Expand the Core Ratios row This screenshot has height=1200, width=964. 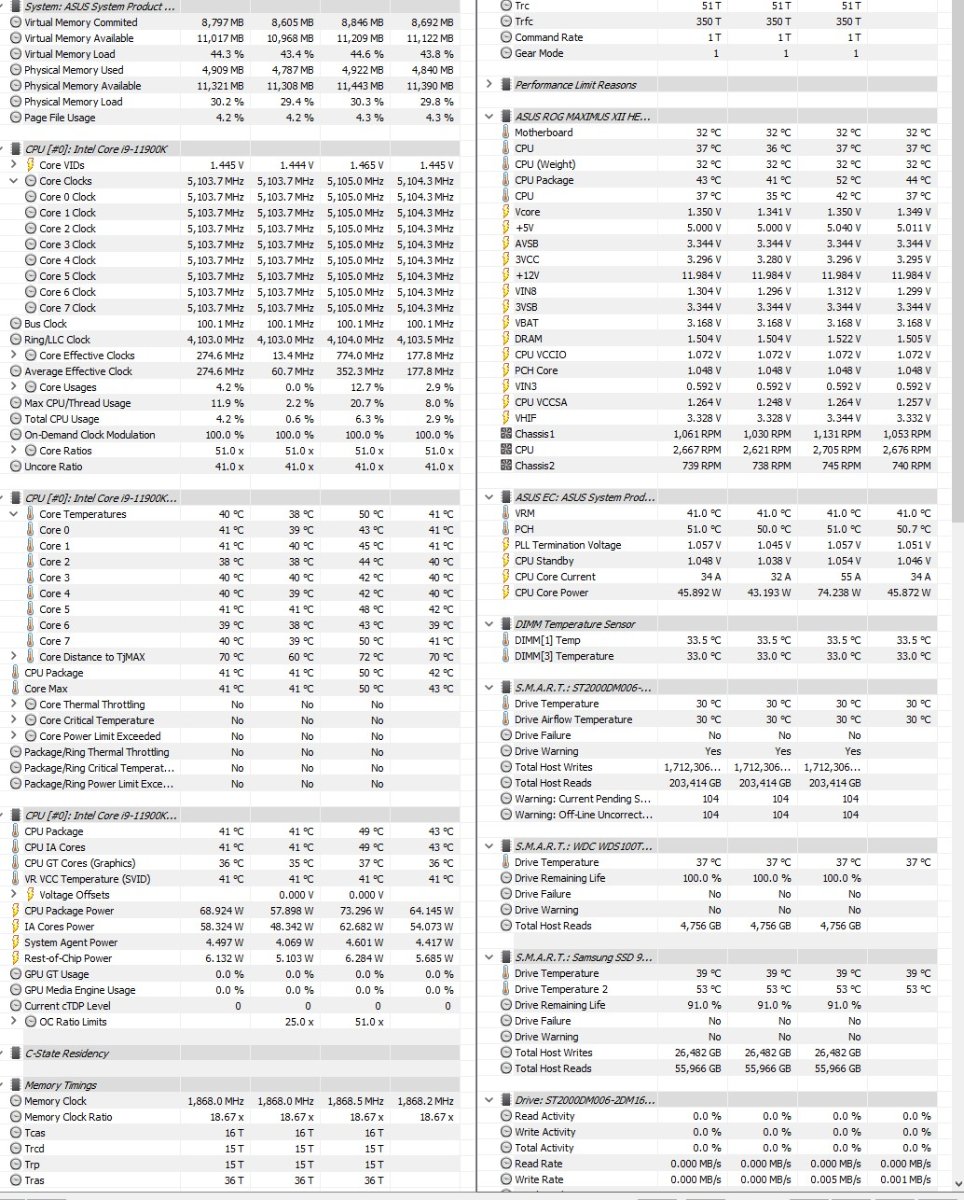pos(14,451)
